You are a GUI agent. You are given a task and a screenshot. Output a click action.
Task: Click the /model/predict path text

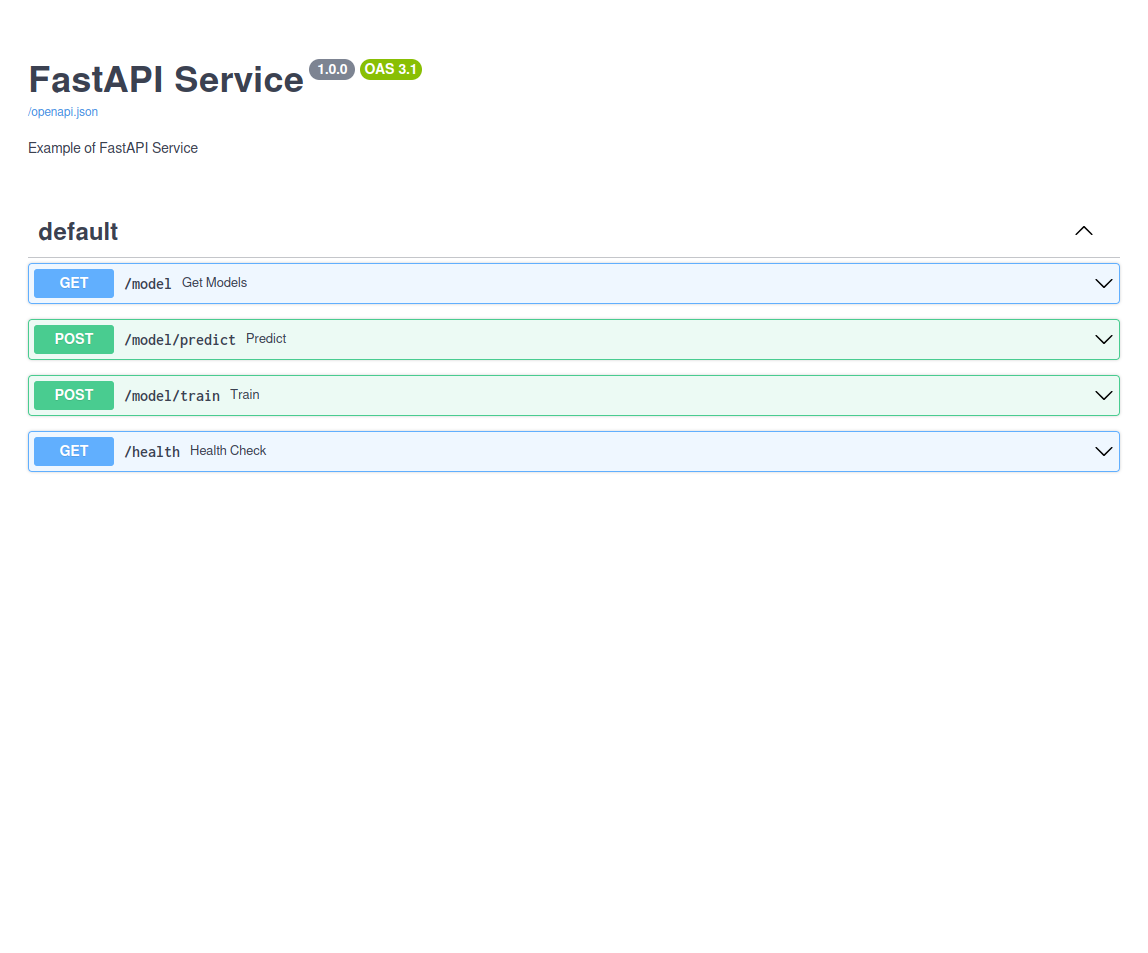180,340
